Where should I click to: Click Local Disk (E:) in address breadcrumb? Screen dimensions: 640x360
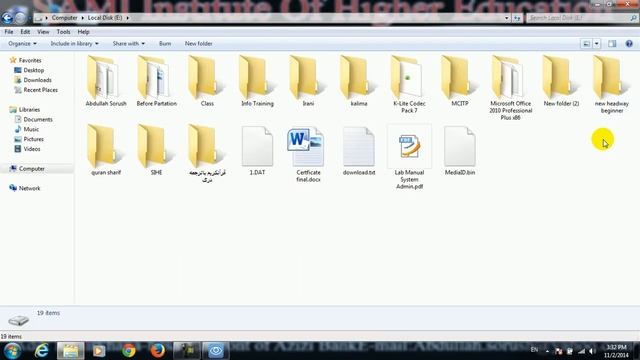coord(105,18)
